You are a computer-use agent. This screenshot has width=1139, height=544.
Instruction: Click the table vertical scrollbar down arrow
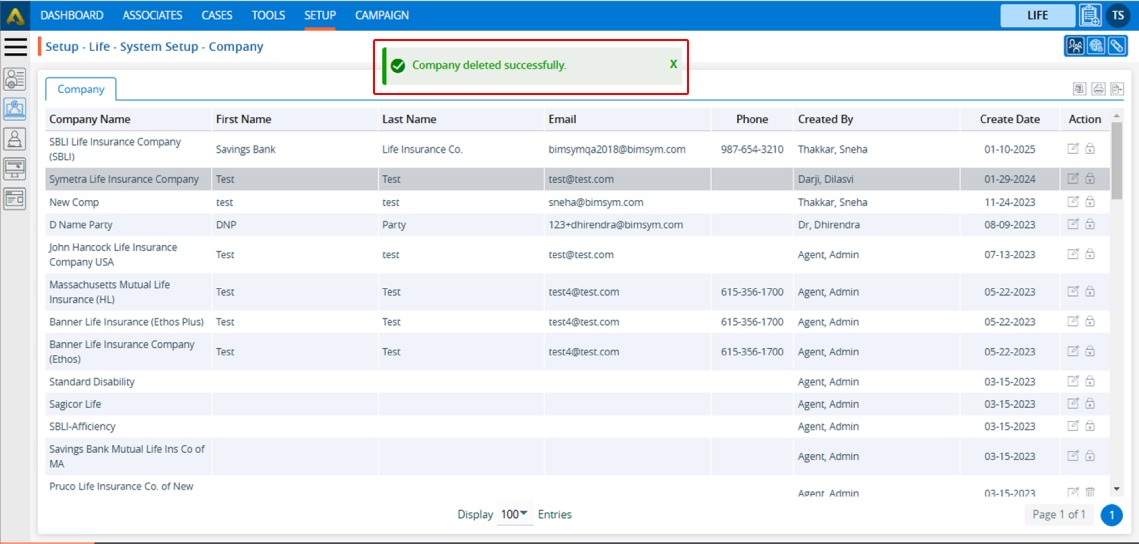click(1117, 489)
